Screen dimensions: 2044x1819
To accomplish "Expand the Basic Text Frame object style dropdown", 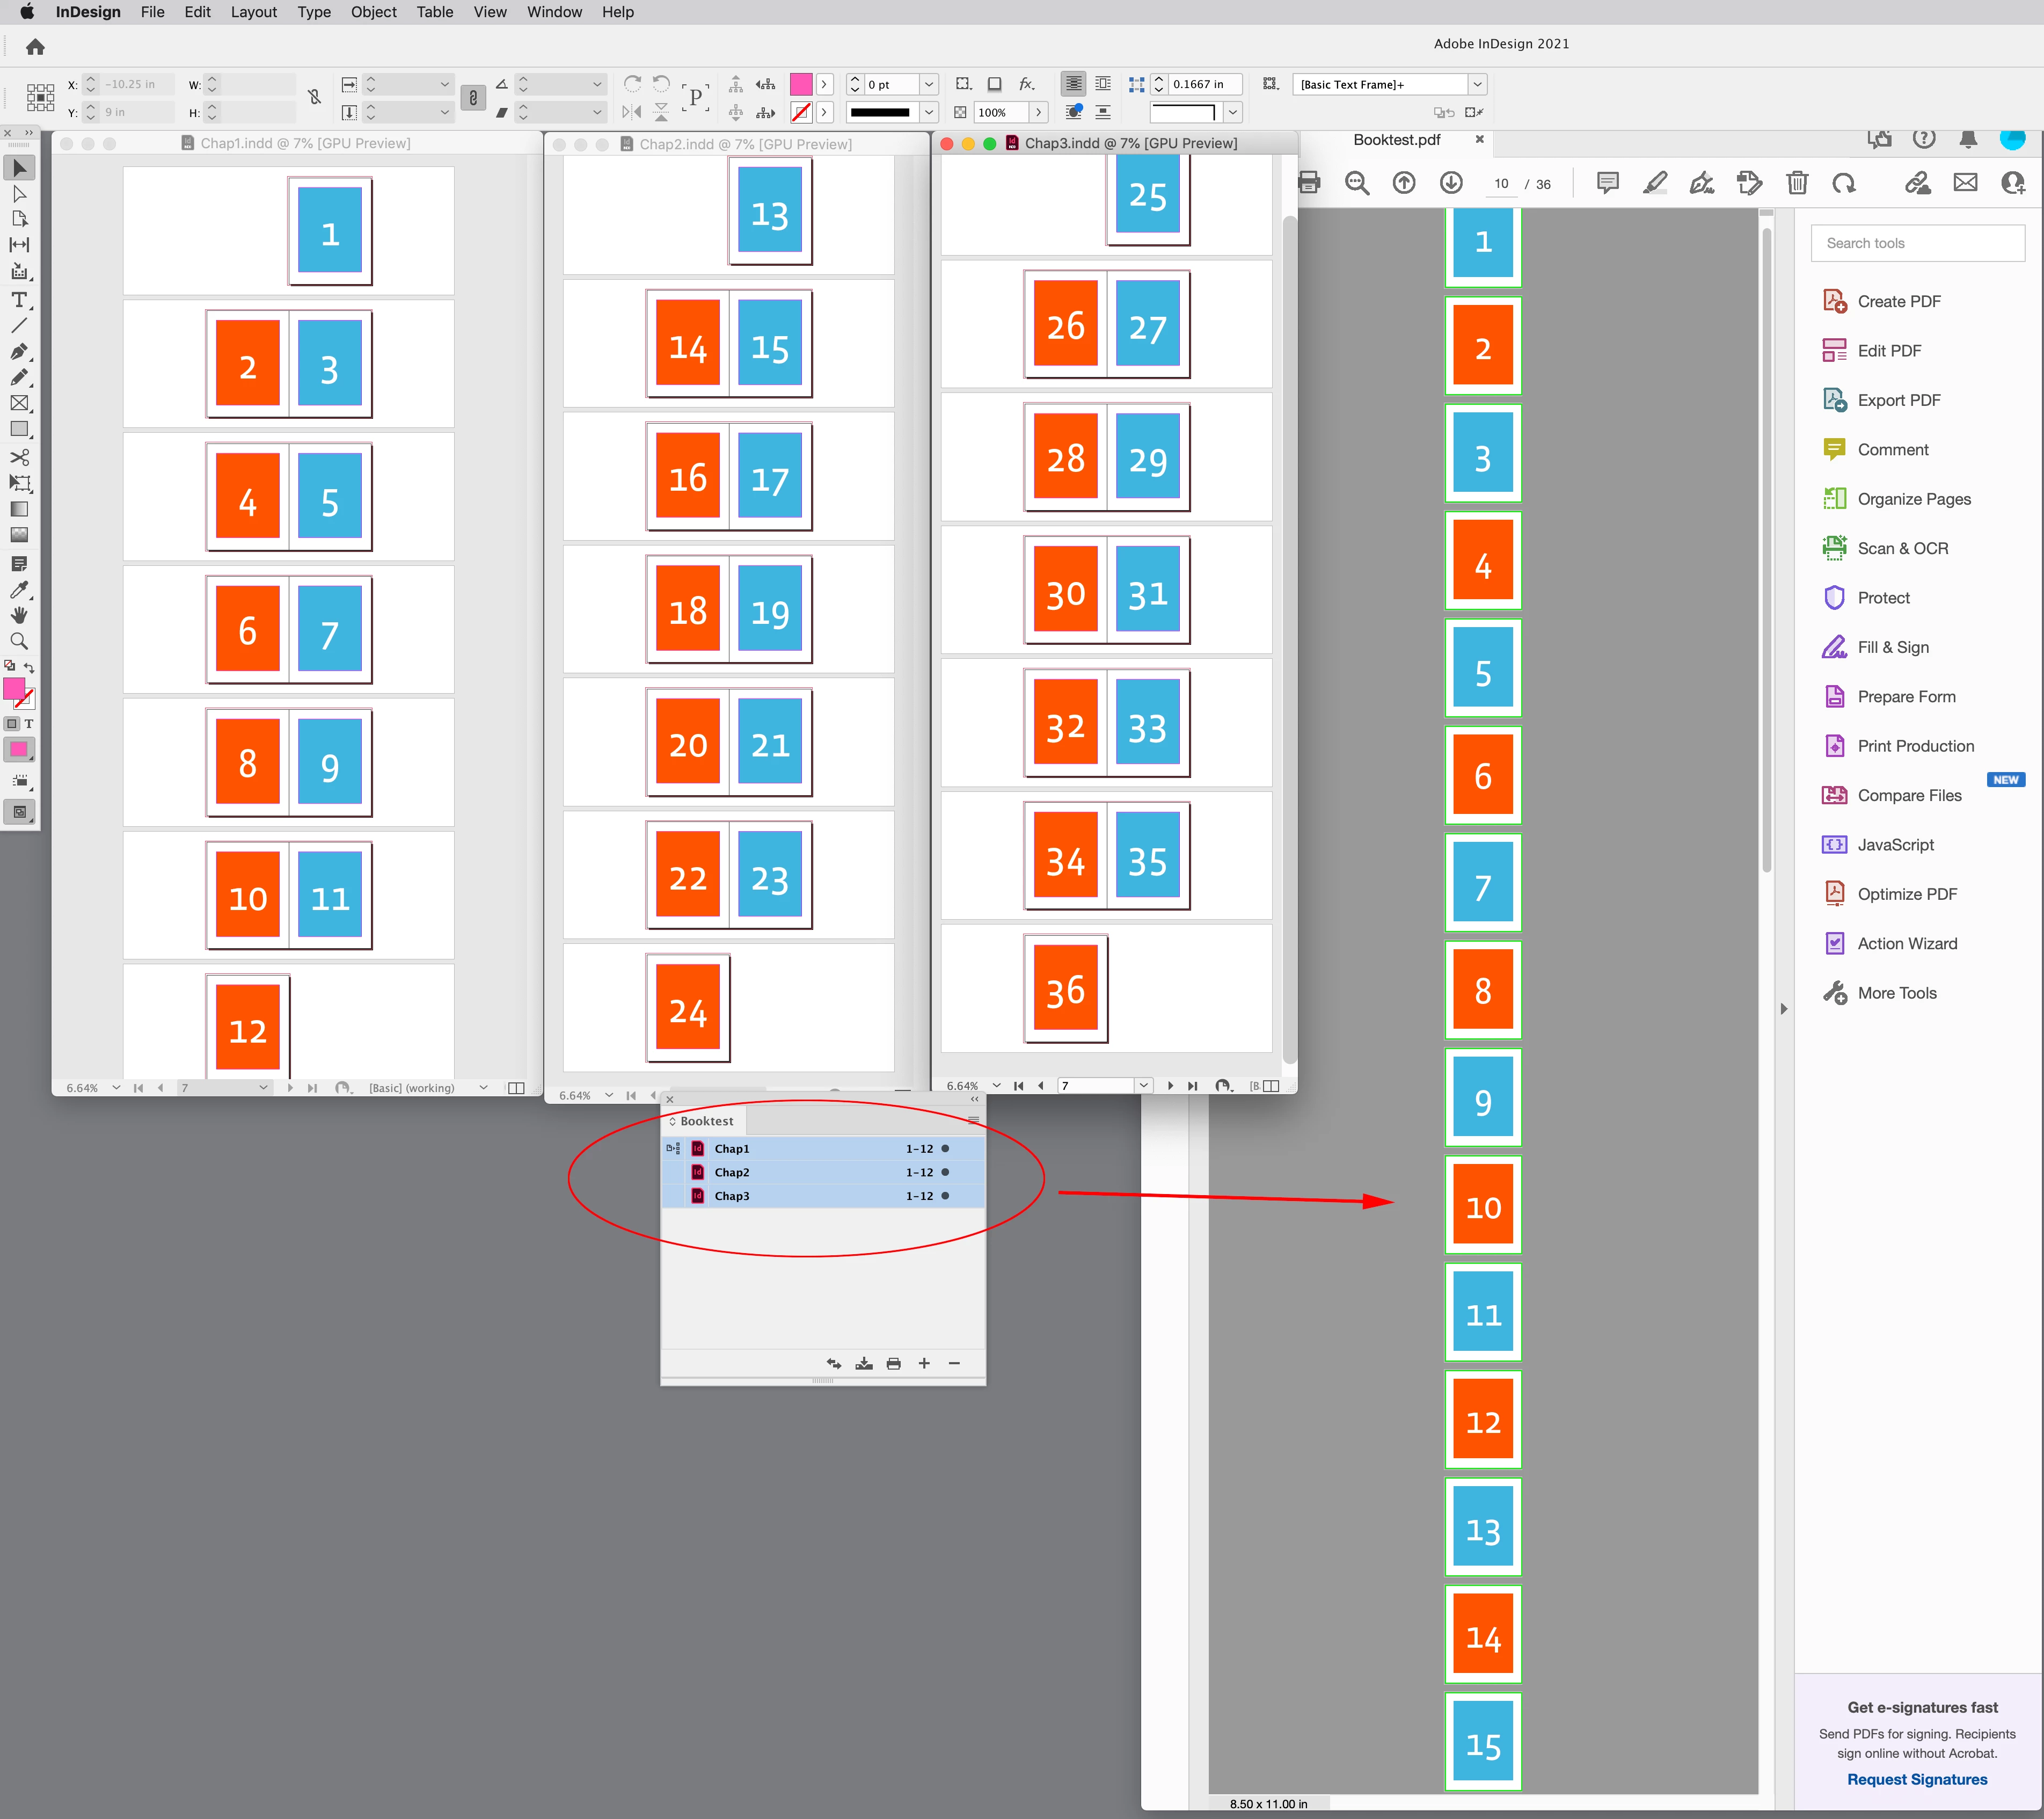I will tap(1477, 85).
